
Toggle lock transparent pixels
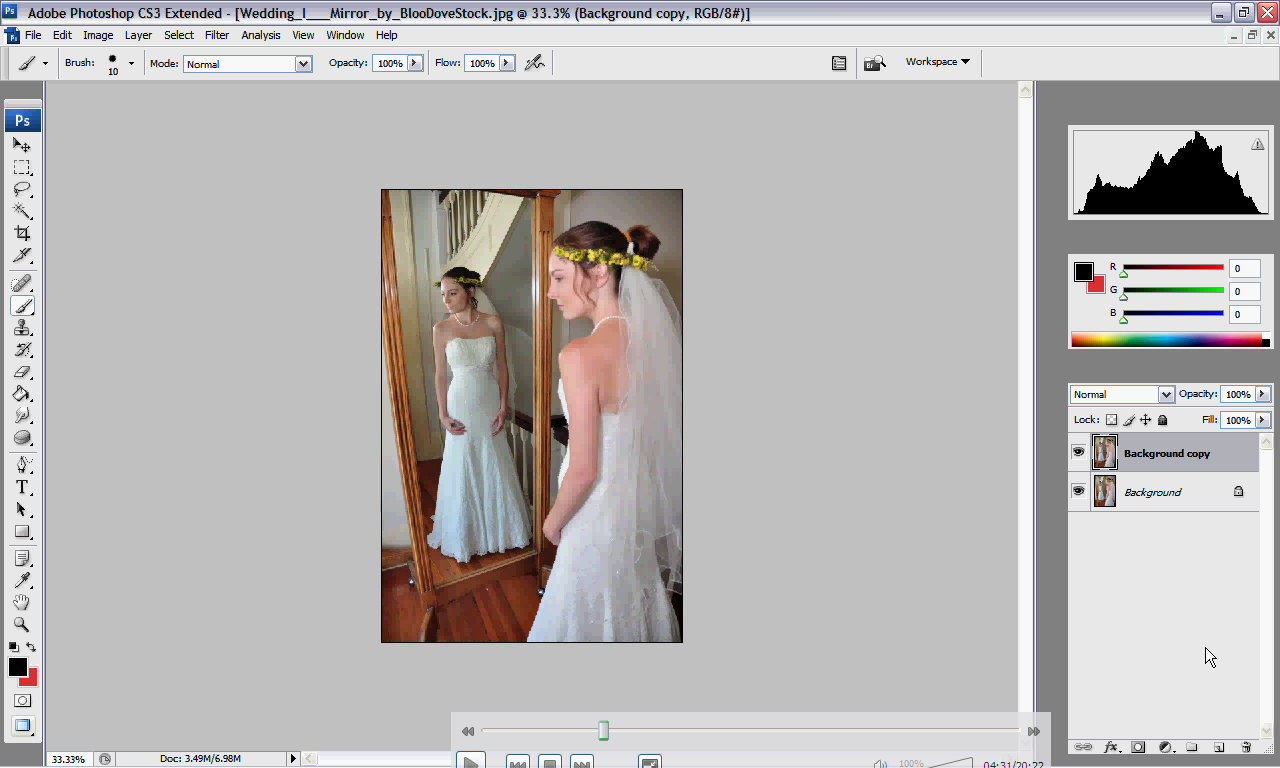(1111, 420)
